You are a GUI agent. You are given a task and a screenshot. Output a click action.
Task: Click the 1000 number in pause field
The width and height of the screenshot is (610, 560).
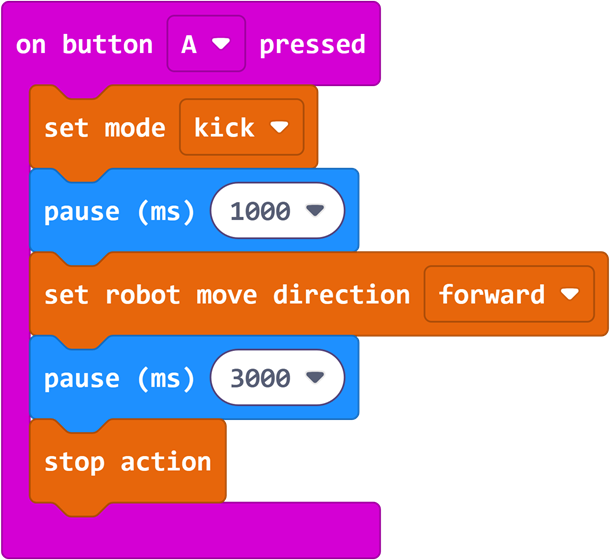260,212
